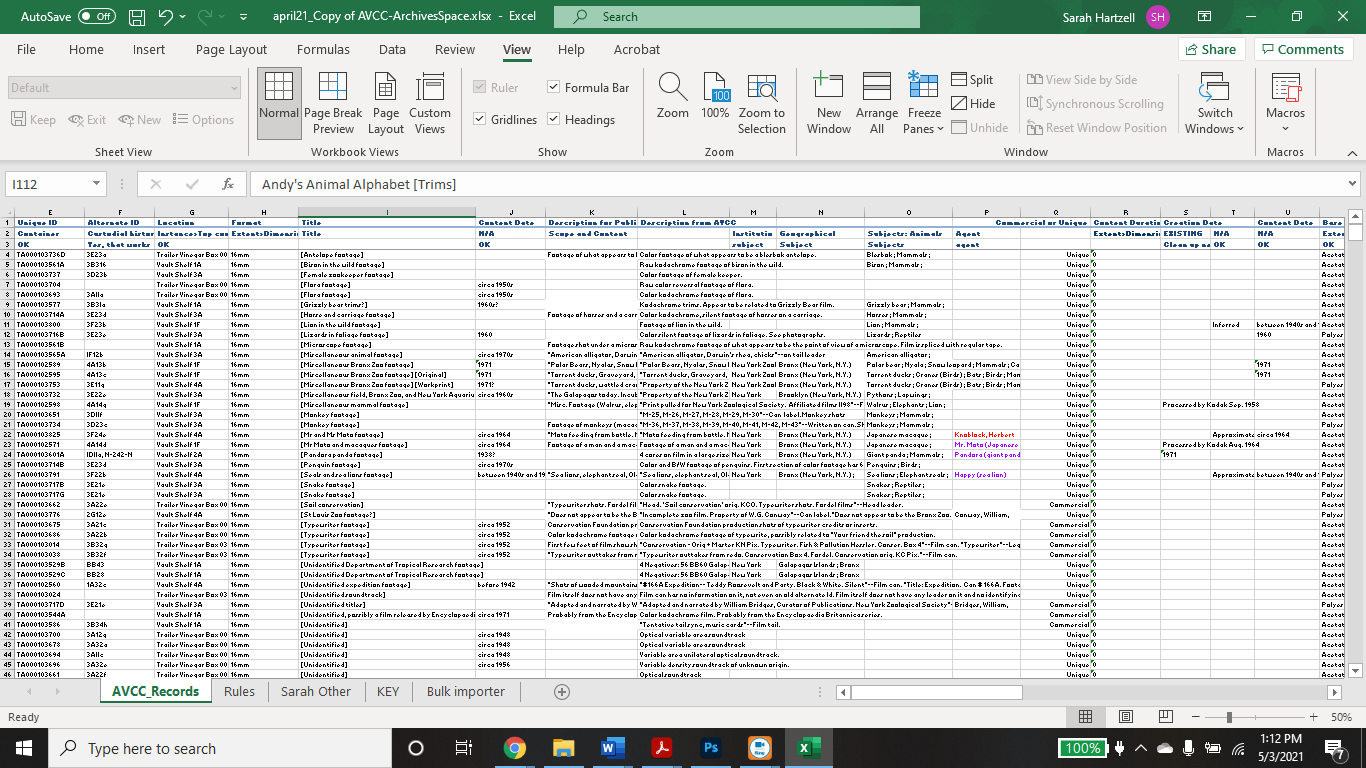Viewport: 1366px width, 768px height.
Task: Click Zoom to Selection
Action: 762,102
